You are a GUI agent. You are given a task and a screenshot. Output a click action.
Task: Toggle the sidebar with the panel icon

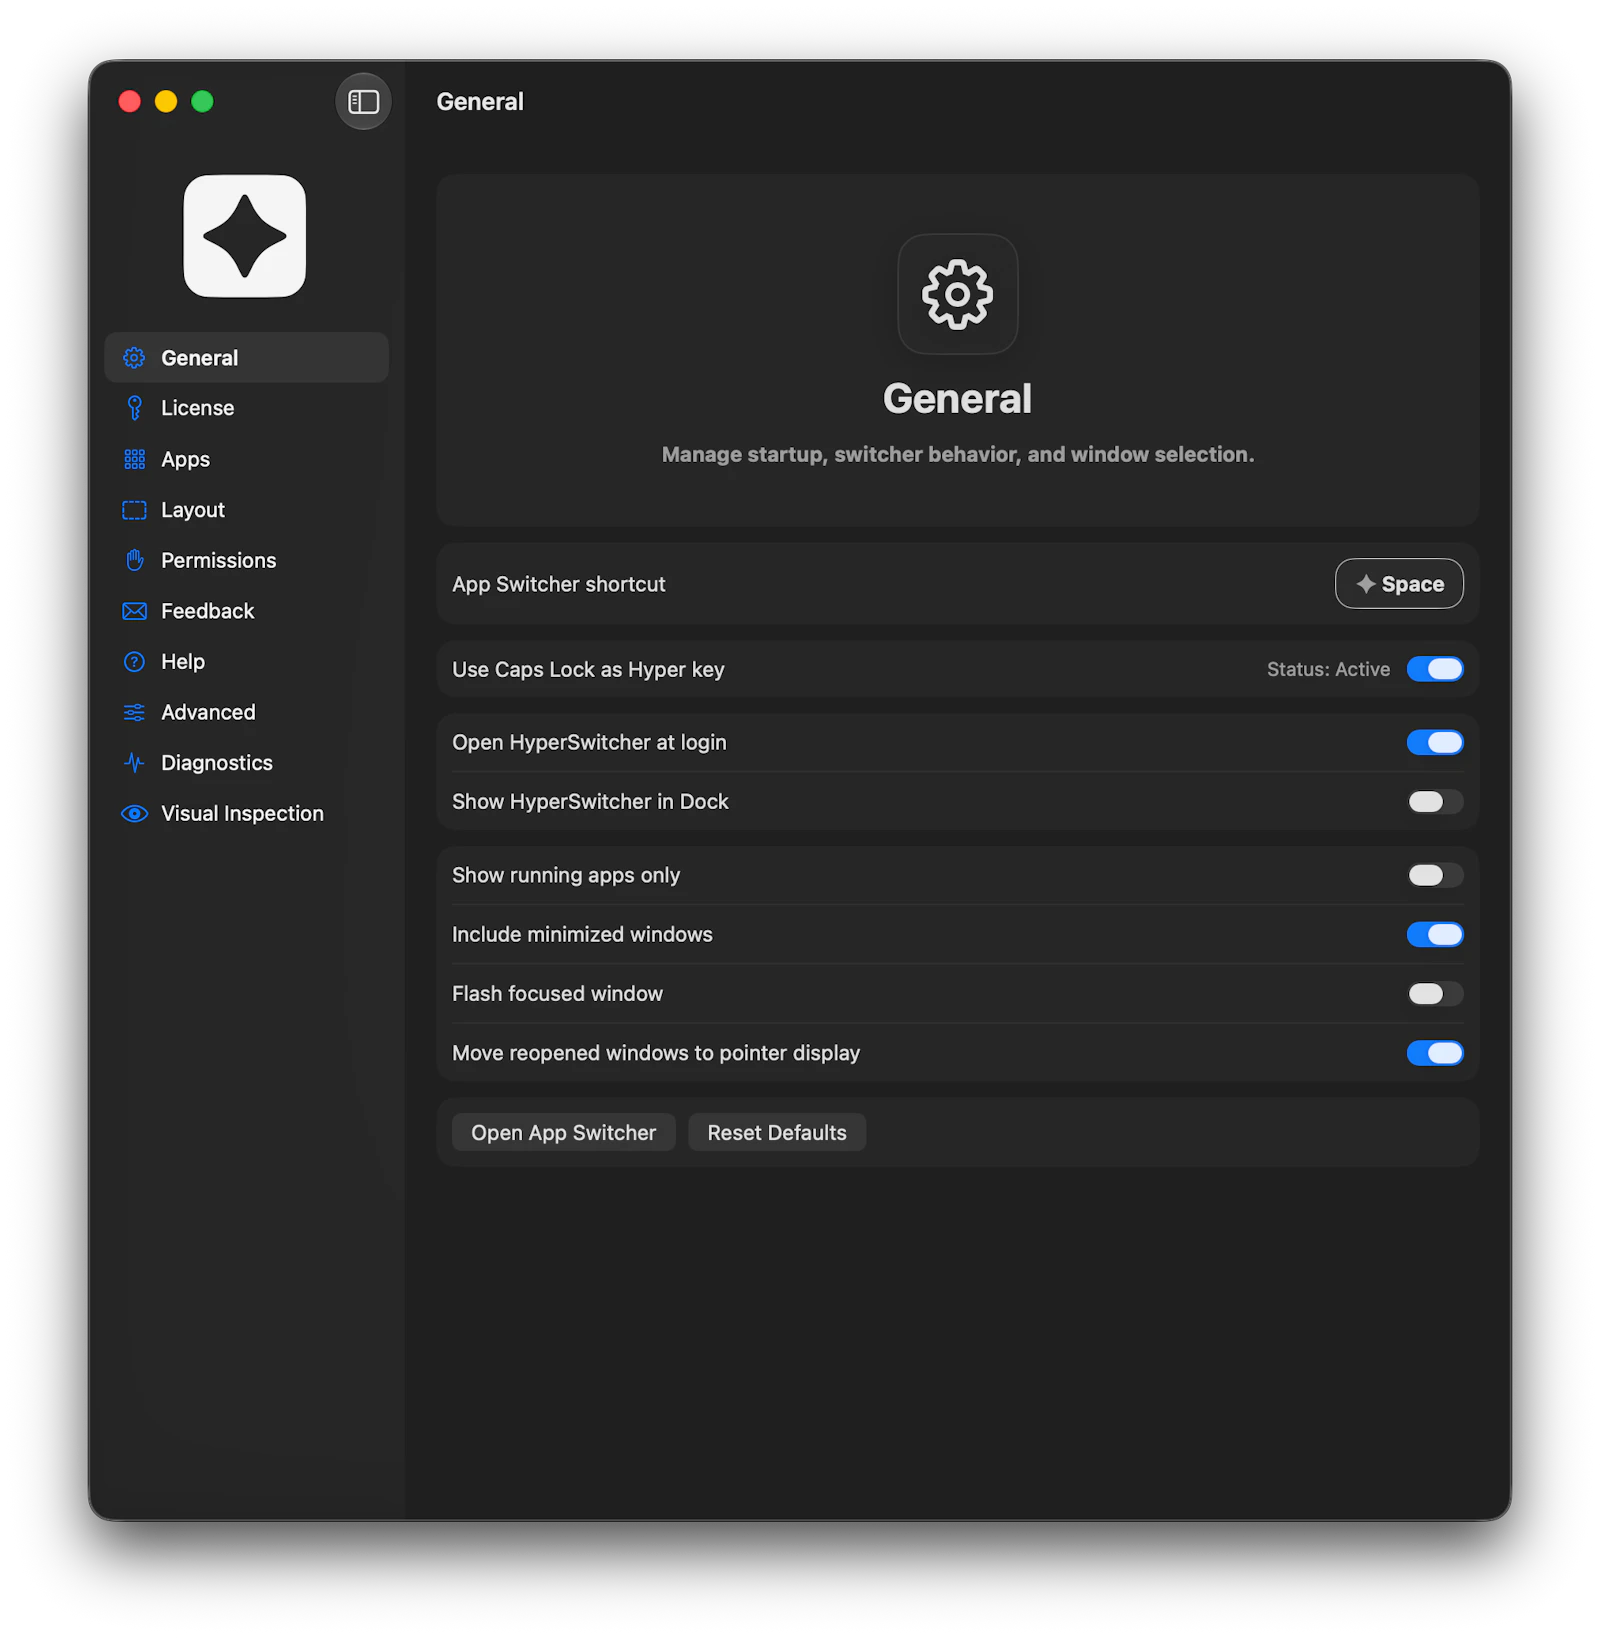[x=363, y=101]
